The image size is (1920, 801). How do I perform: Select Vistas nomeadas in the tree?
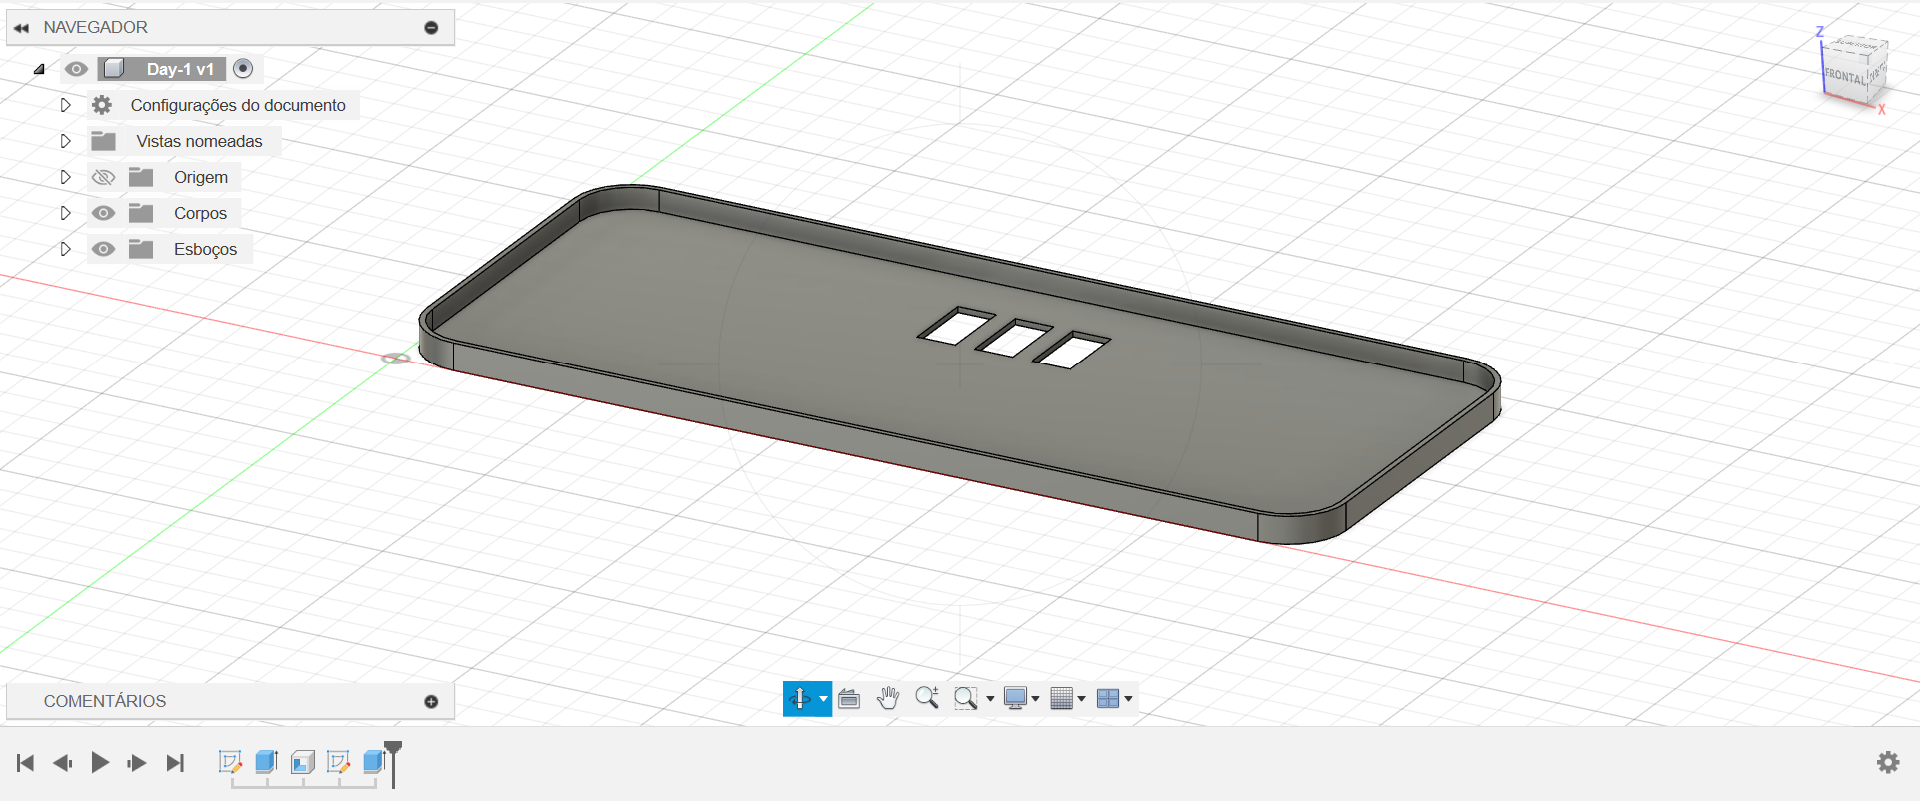point(199,141)
